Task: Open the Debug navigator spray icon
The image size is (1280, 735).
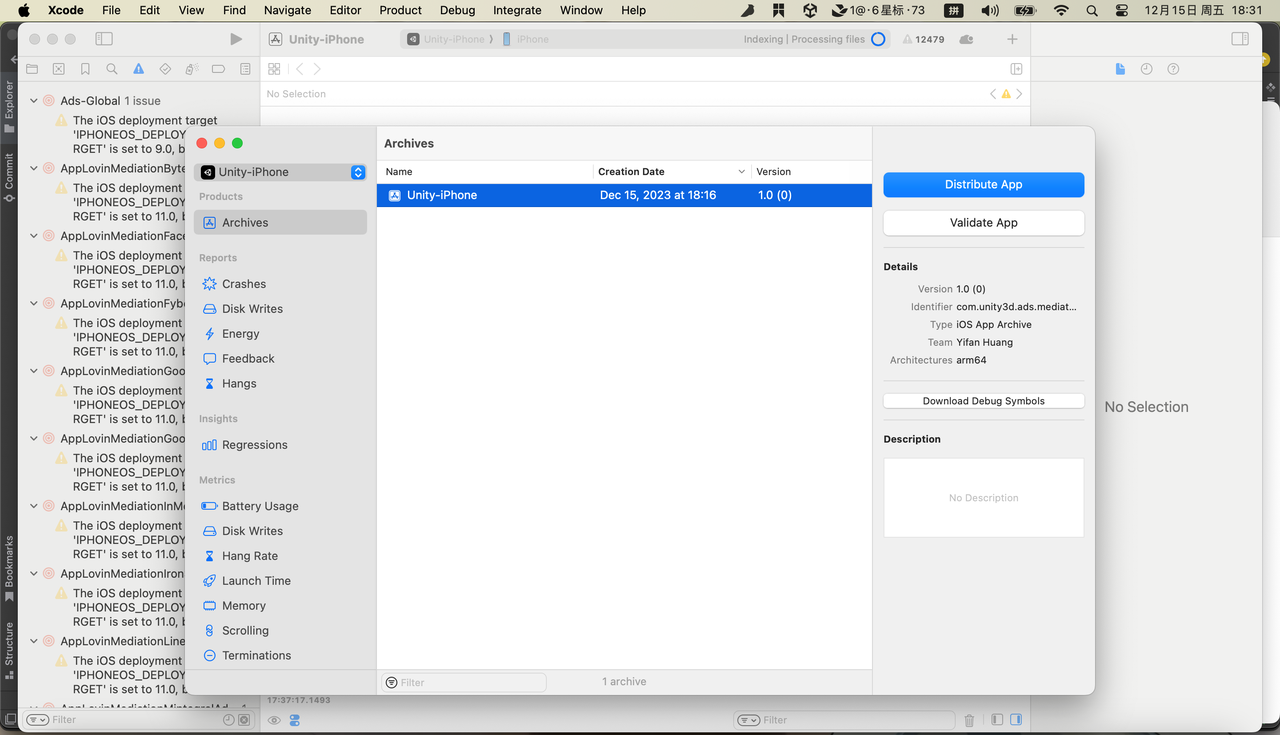Action: 192,69
